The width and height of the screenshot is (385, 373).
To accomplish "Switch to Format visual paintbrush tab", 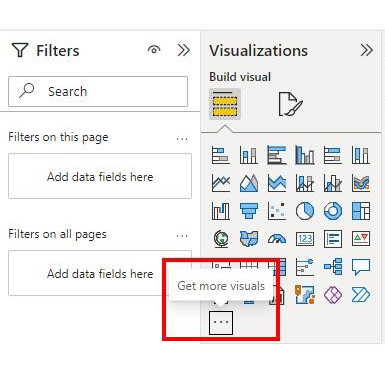I will [x=290, y=104].
